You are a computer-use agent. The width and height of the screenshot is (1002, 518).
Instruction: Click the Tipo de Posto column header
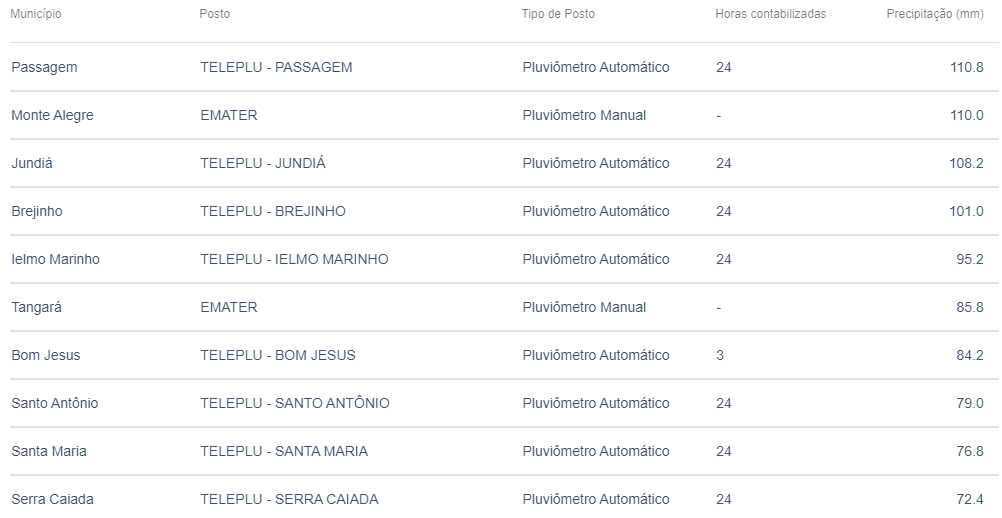[x=558, y=14]
